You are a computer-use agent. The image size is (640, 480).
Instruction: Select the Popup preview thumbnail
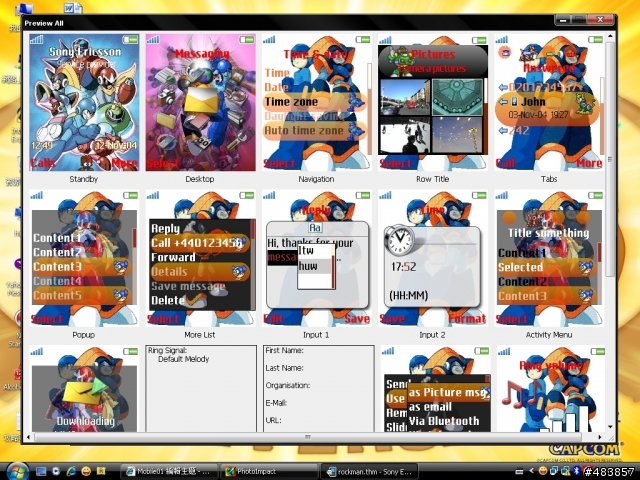point(84,258)
